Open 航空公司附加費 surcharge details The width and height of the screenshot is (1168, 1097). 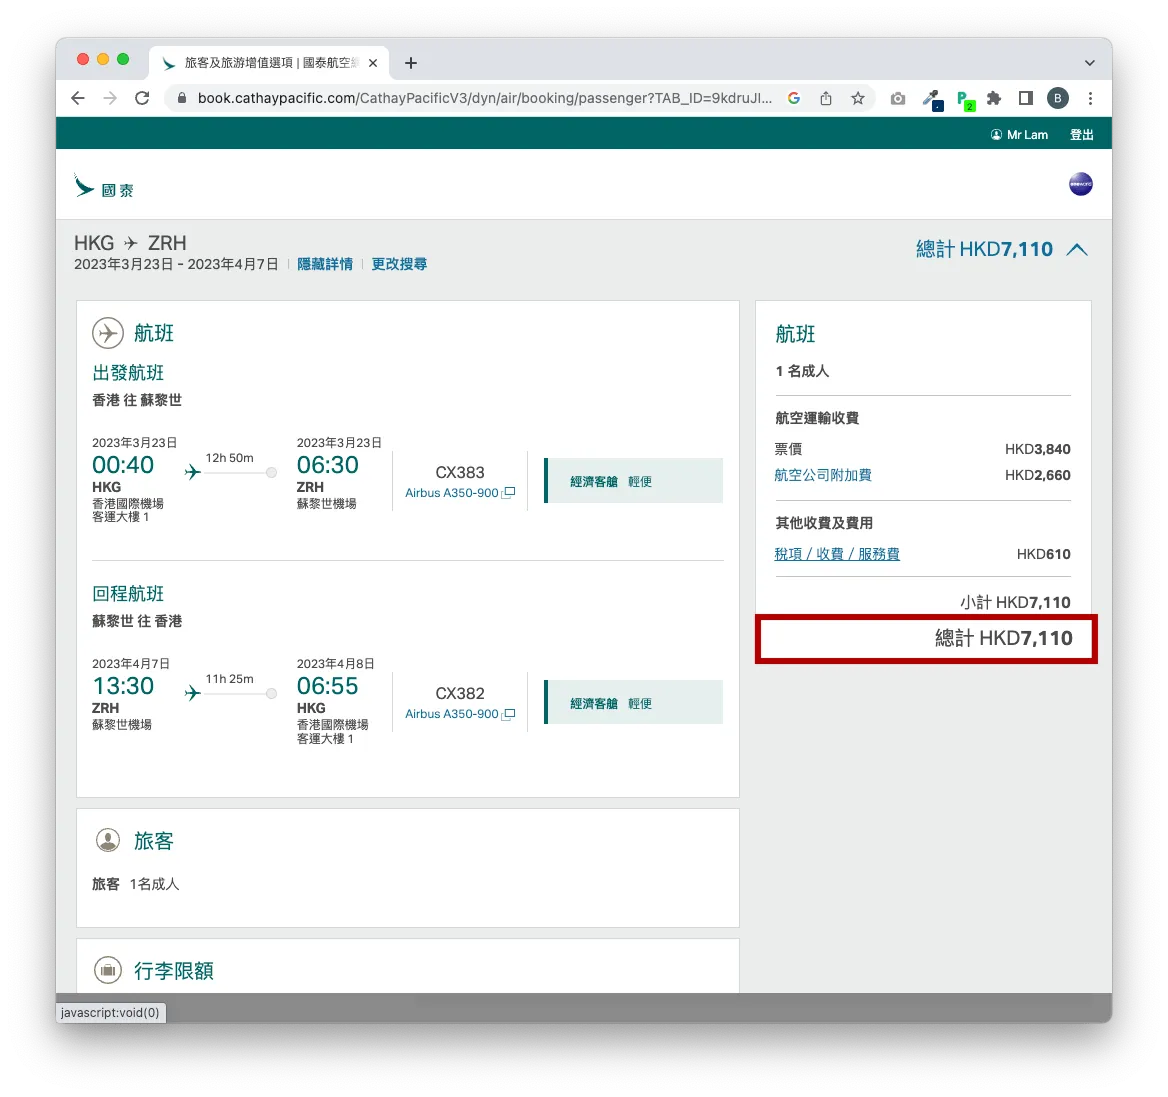pos(822,475)
